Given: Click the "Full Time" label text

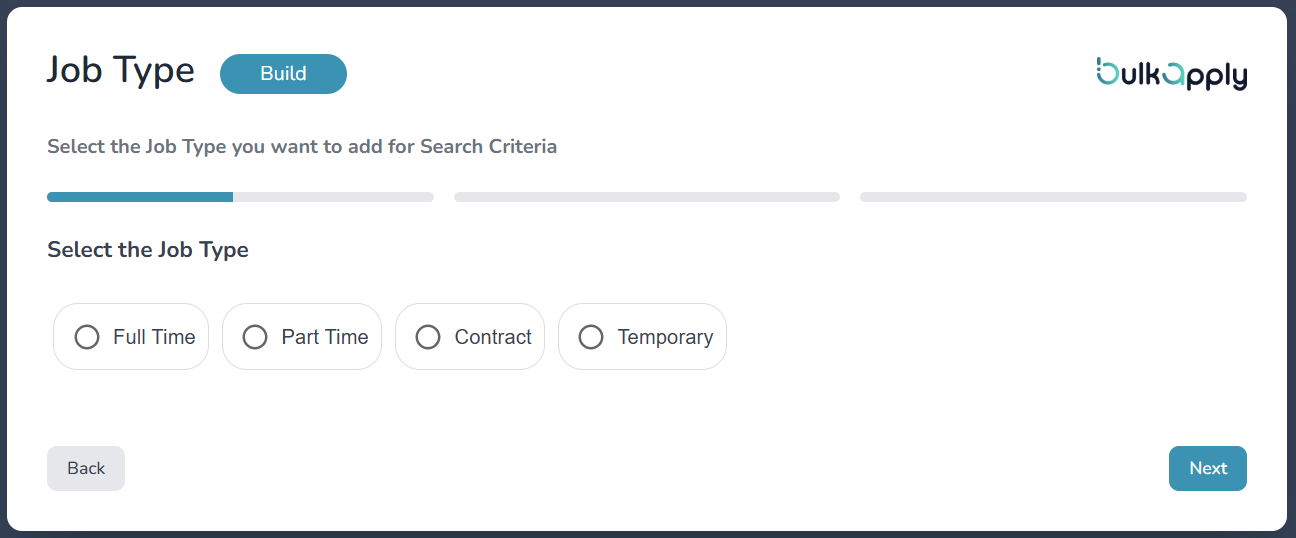Looking at the screenshot, I should [154, 337].
